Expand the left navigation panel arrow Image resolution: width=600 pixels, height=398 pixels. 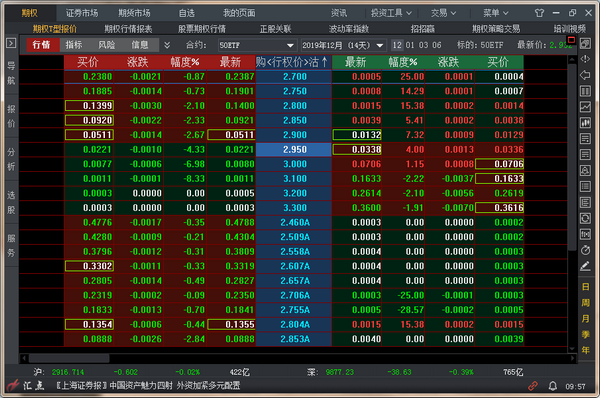pyautogui.click(x=11, y=43)
